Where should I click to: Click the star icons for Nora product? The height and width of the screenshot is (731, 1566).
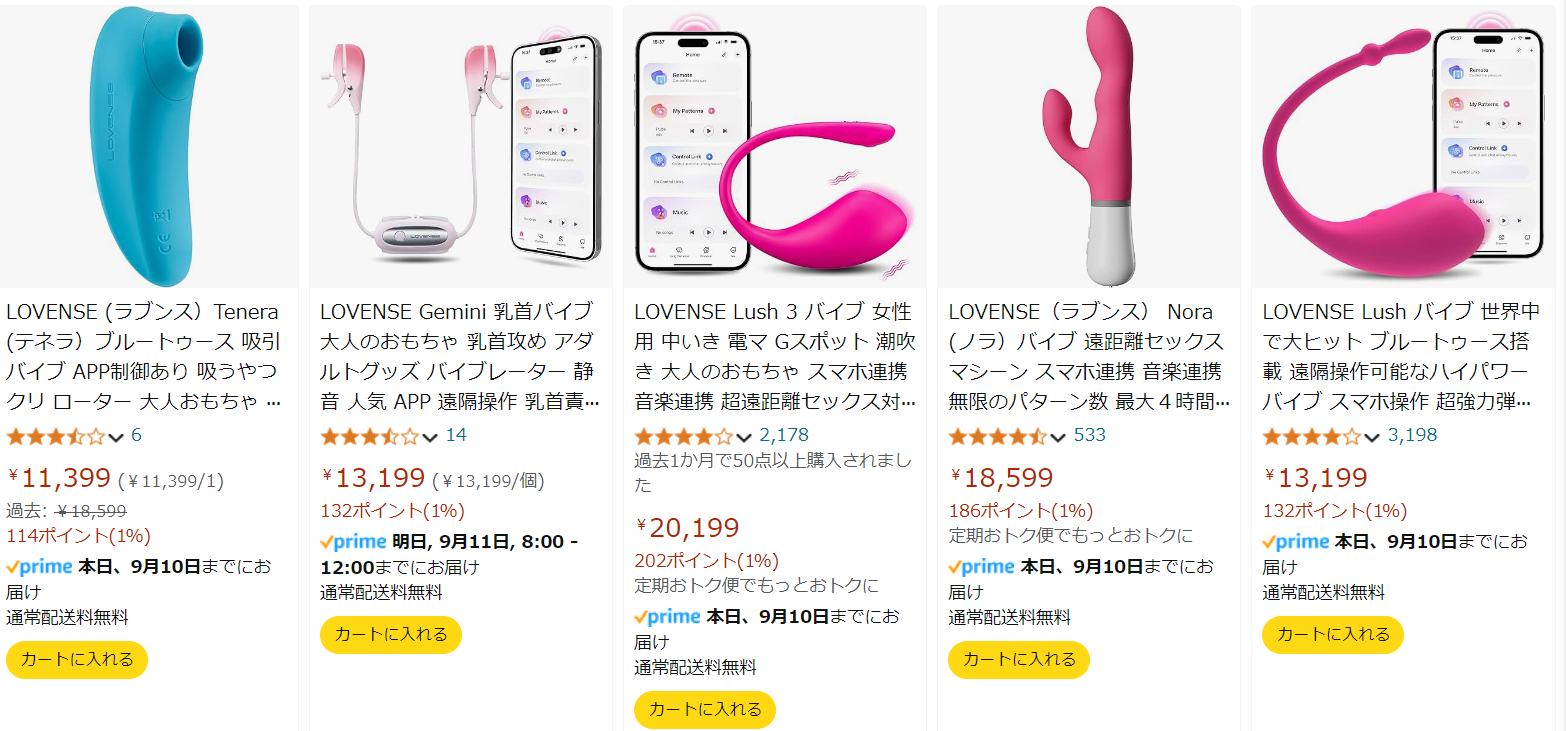[x=998, y=436]
